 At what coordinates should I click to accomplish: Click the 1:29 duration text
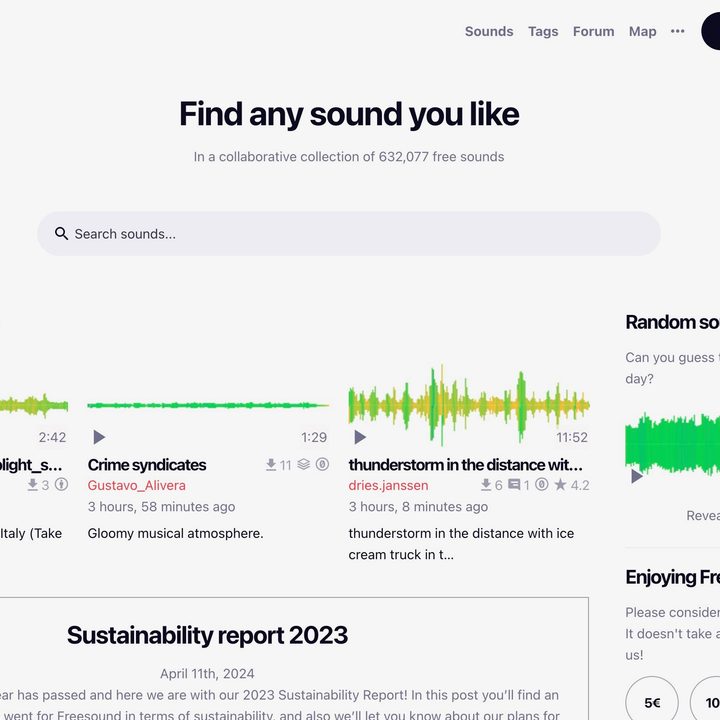314,437
